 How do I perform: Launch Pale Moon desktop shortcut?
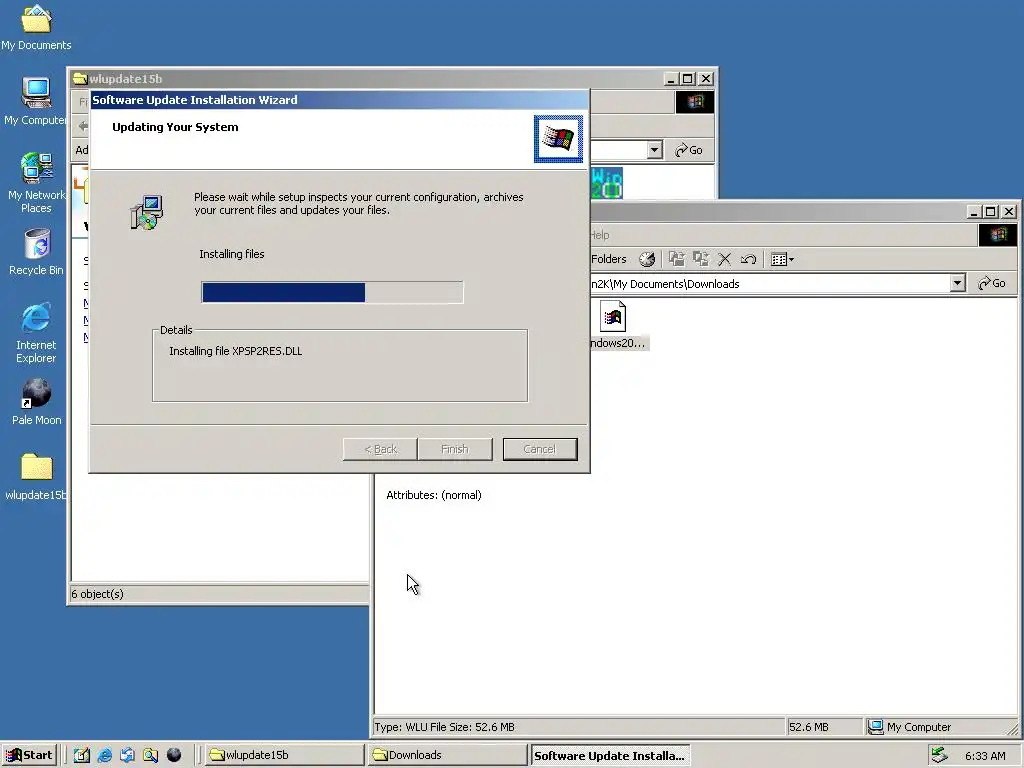[36, 402]
